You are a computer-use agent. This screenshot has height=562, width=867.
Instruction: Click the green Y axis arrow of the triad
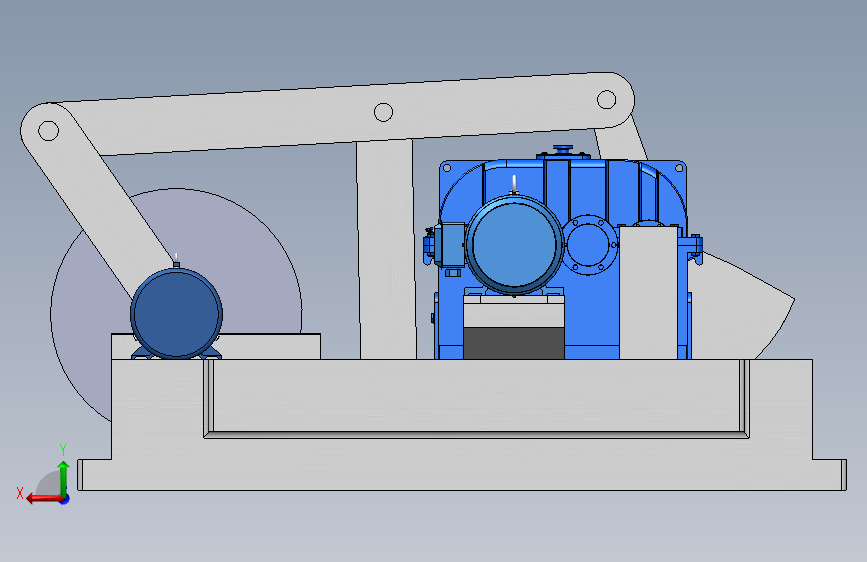tap(64, 477)
